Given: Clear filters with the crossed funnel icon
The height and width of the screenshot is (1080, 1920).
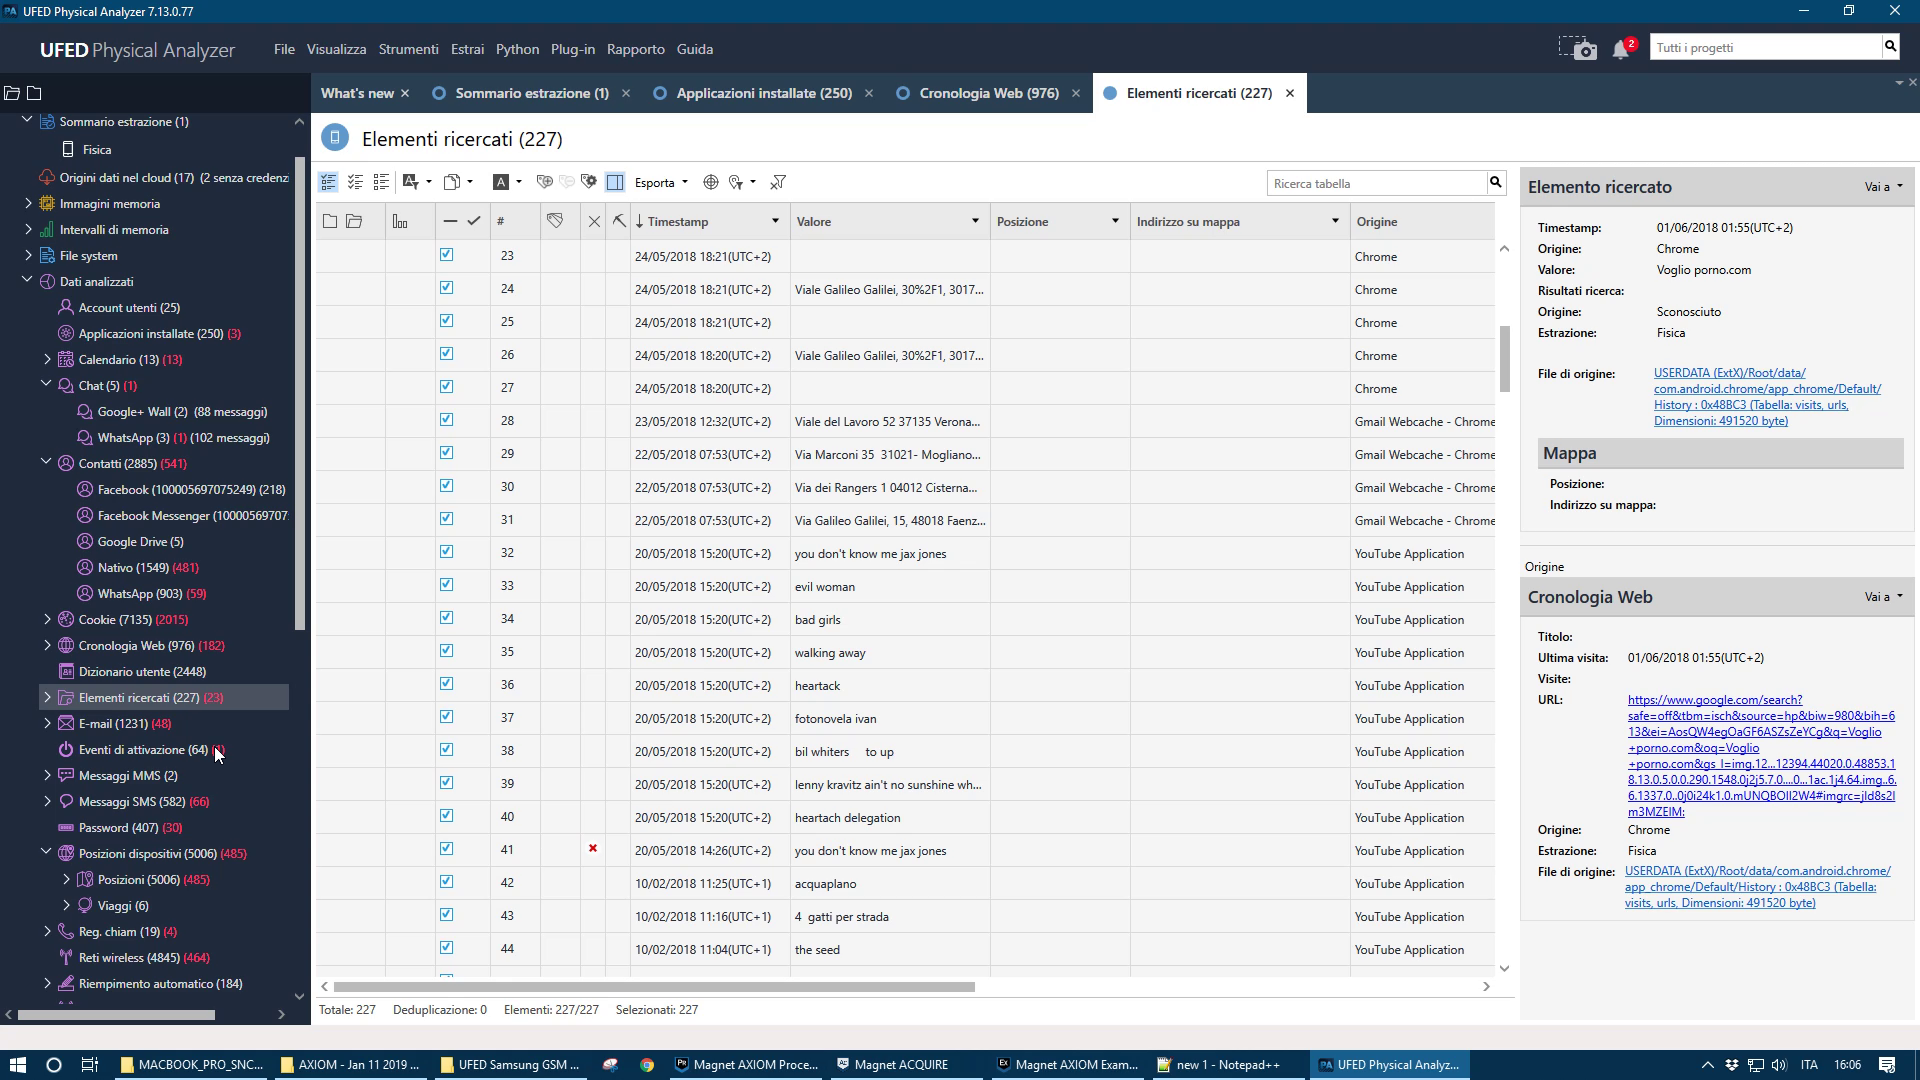Looking at the screenshot, I should point(778,182).
